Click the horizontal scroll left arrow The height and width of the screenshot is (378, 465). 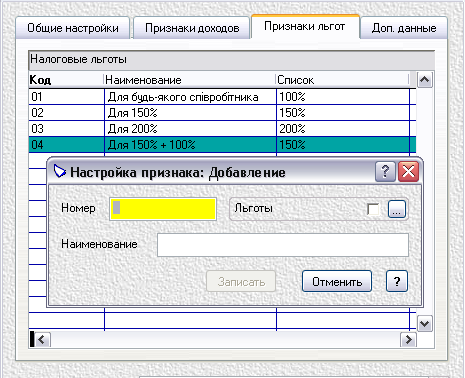click(x=42, y=340)
